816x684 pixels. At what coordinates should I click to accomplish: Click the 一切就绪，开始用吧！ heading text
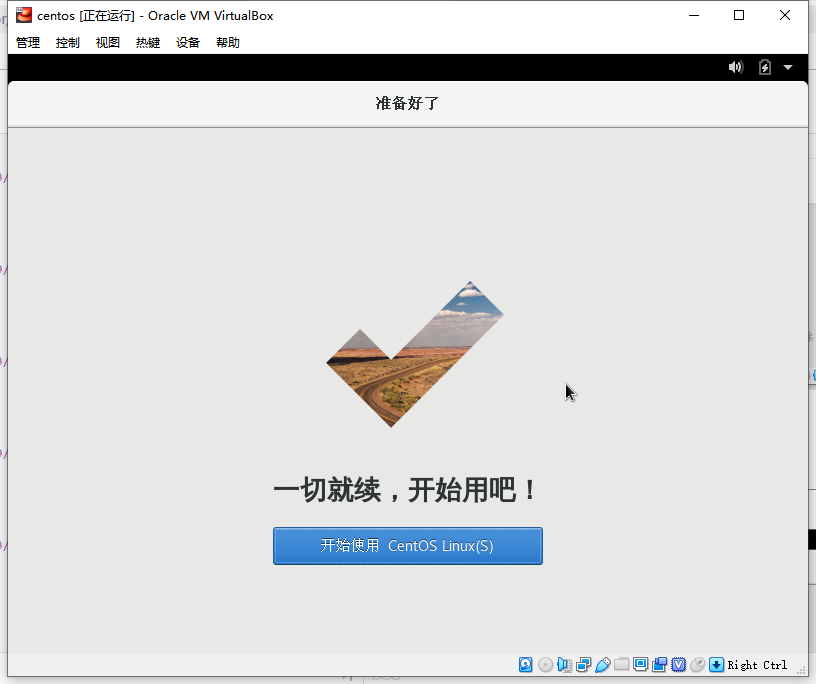[x=405, y=490]
